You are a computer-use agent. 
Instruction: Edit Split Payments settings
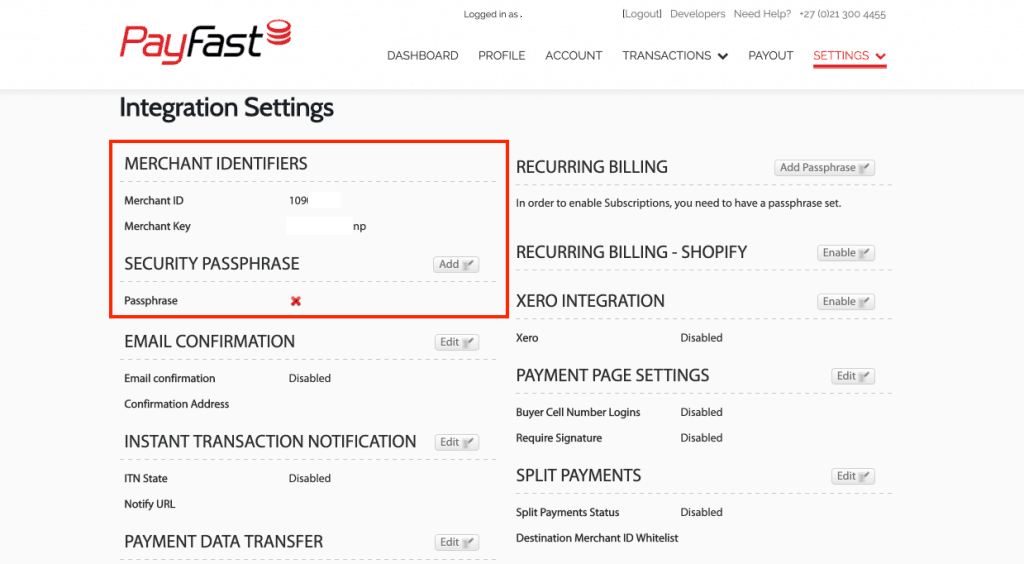point(853,476)
